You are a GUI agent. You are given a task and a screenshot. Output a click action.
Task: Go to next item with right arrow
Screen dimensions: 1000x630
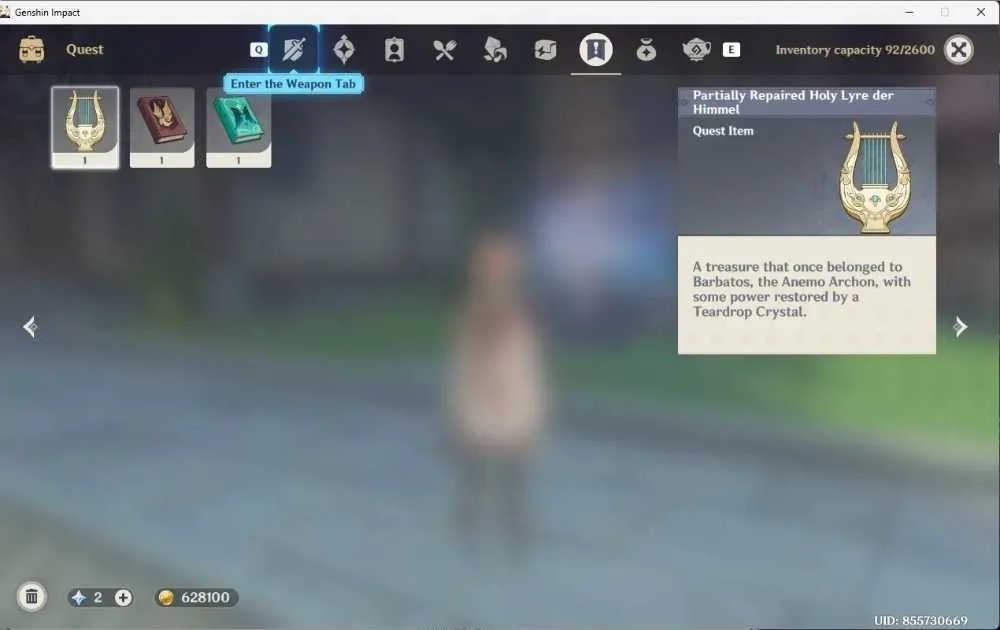click(960, 327)
